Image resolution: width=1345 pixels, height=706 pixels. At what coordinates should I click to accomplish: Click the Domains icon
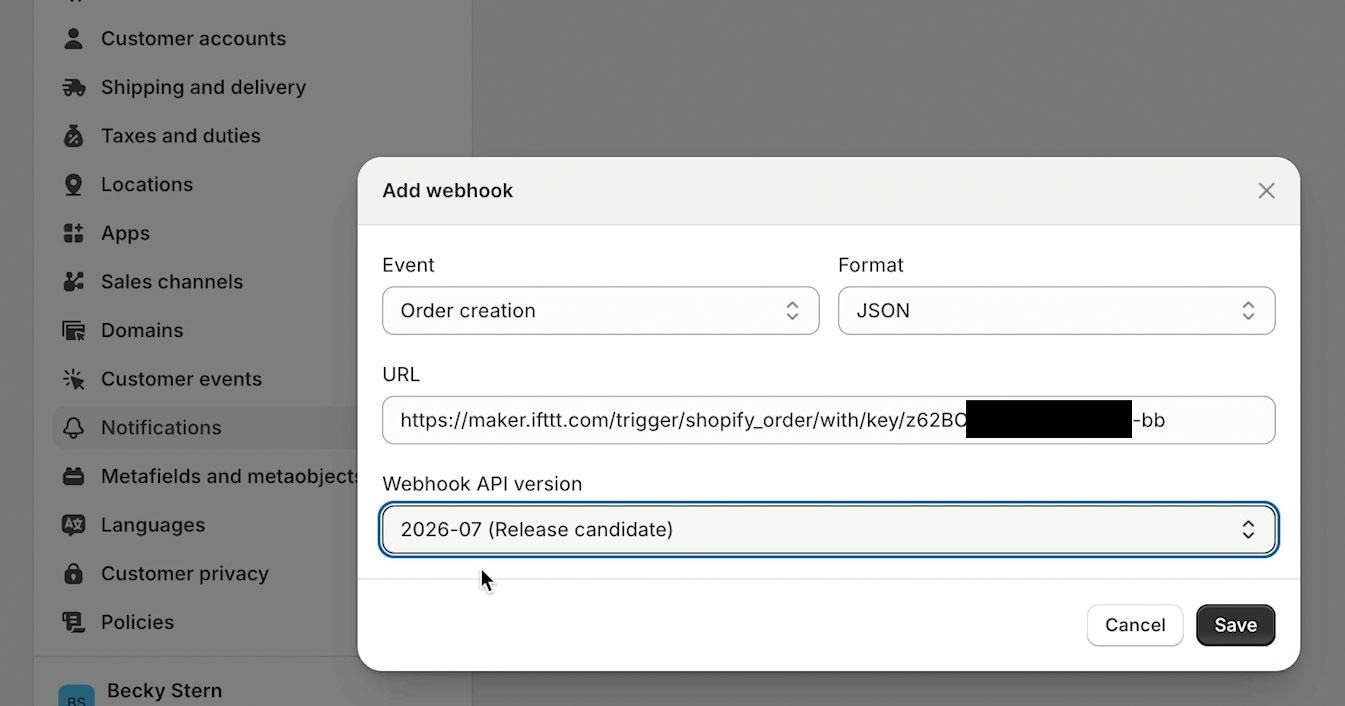73,331
